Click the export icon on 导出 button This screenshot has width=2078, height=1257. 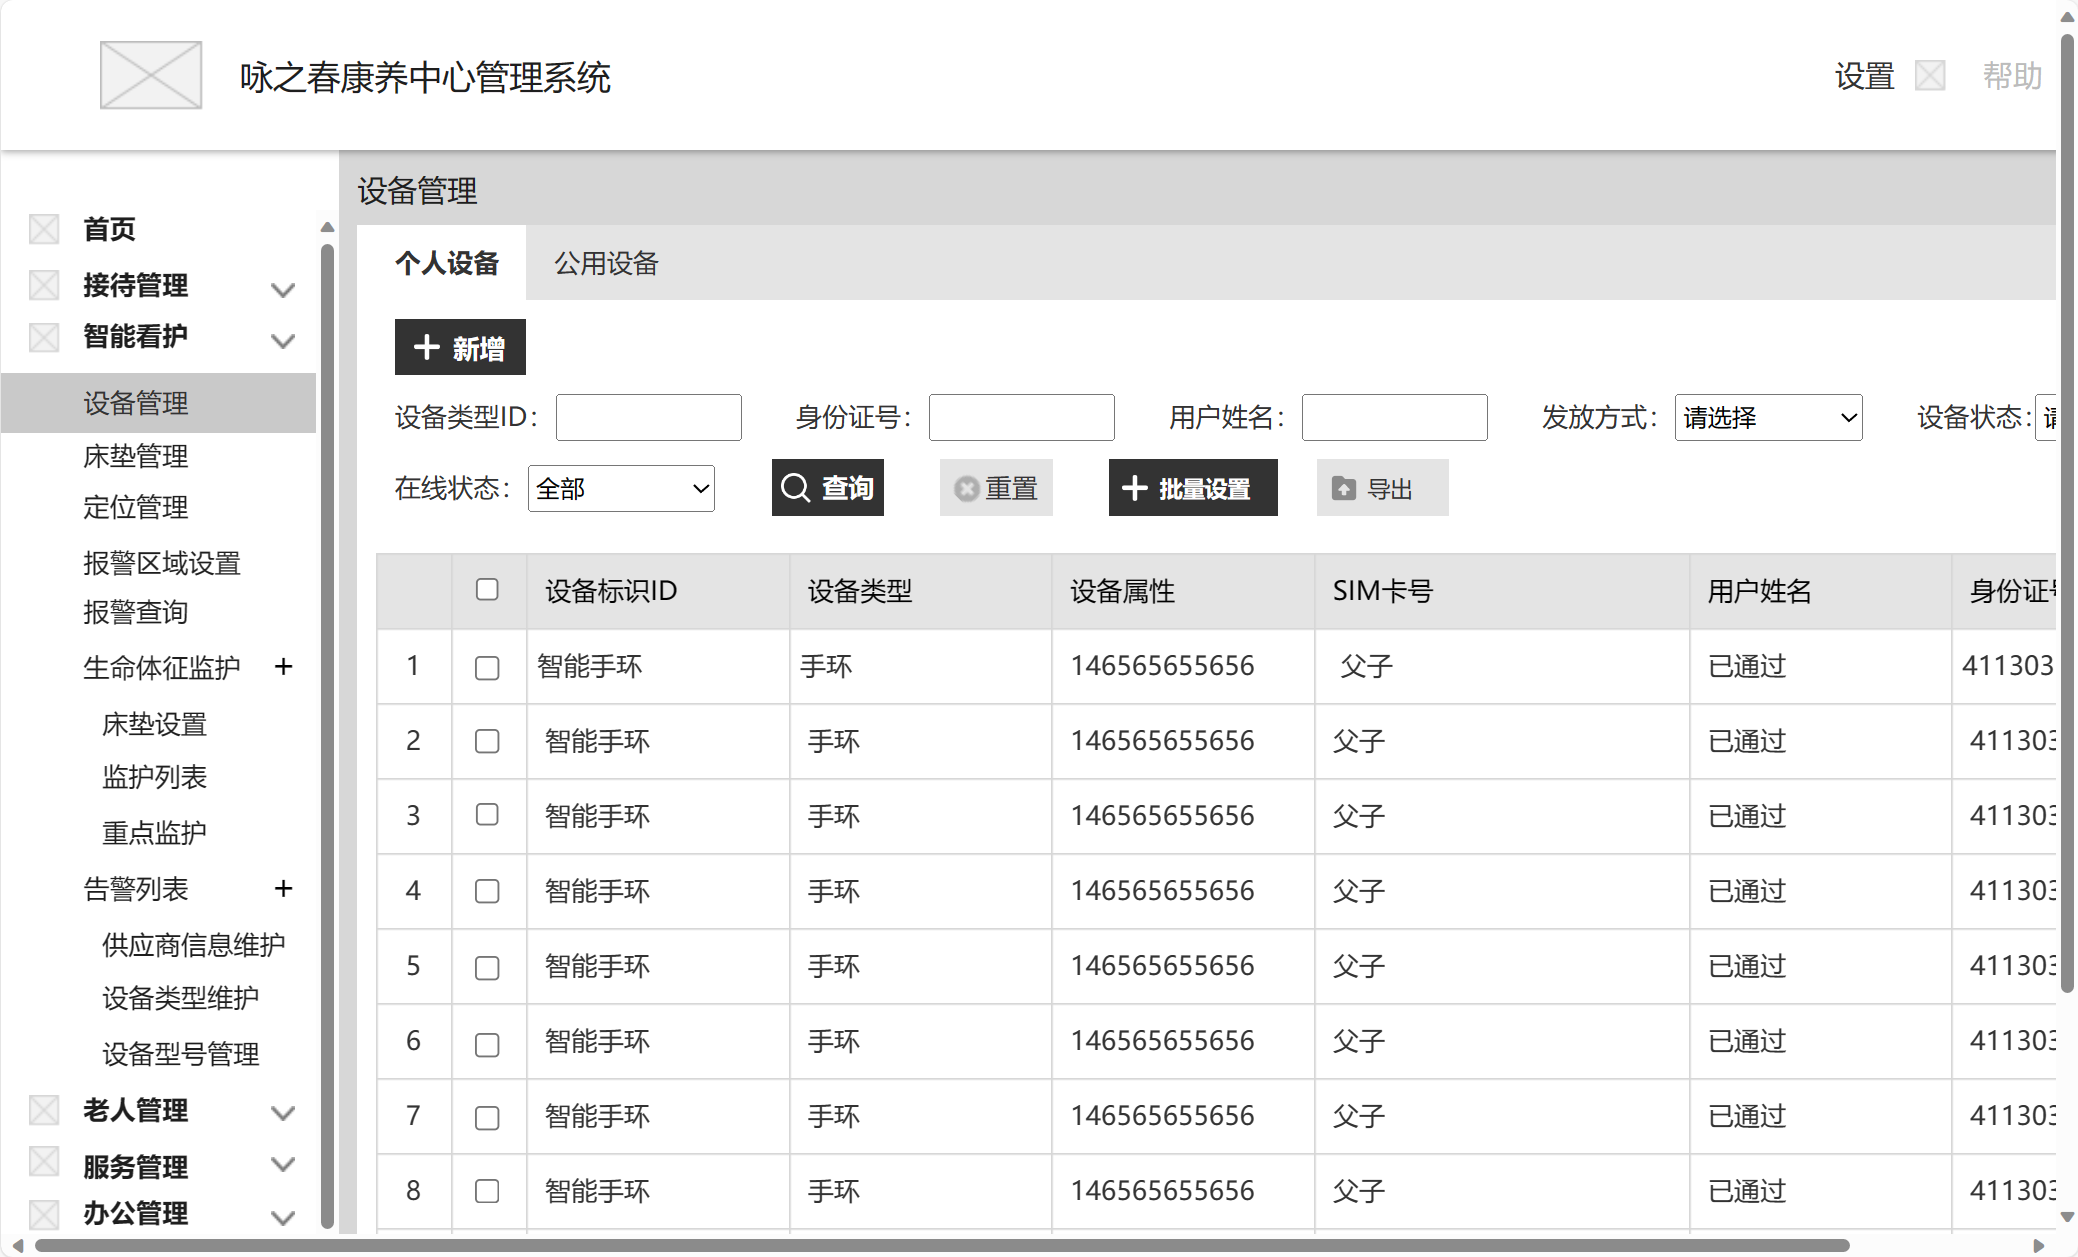1344,489
